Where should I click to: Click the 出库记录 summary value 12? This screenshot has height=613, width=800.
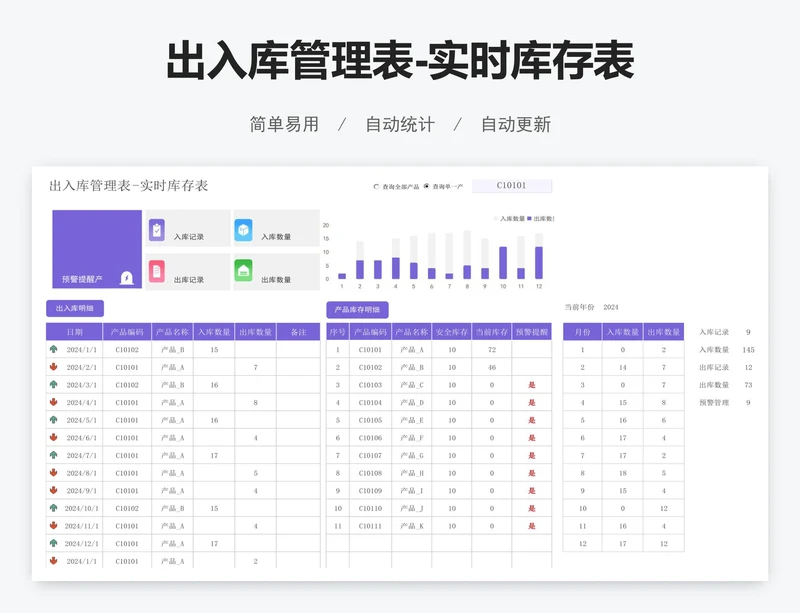[x=748, y=367]
